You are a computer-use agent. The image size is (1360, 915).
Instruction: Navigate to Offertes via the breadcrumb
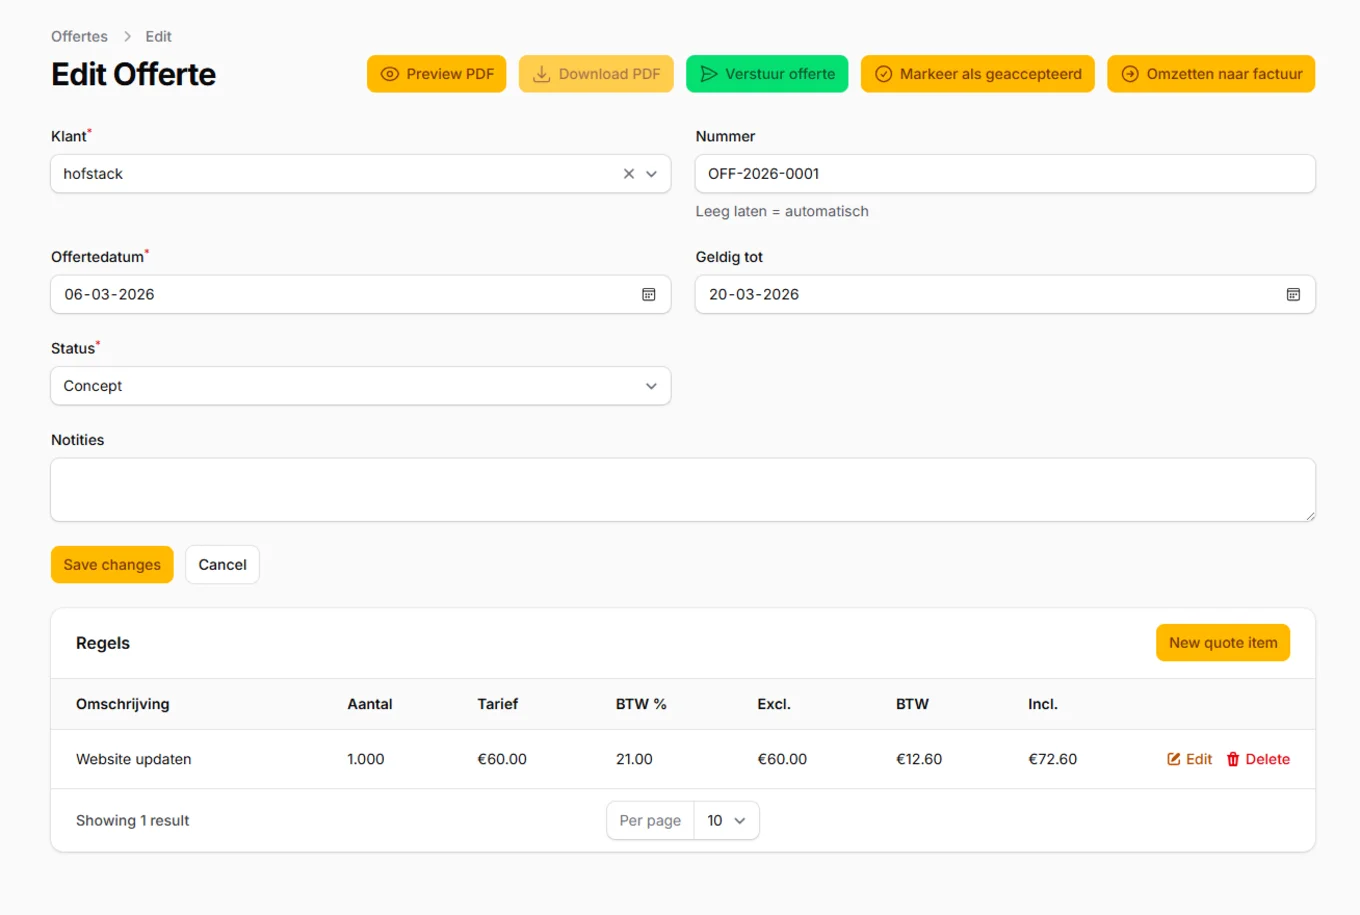pos(79,36)
